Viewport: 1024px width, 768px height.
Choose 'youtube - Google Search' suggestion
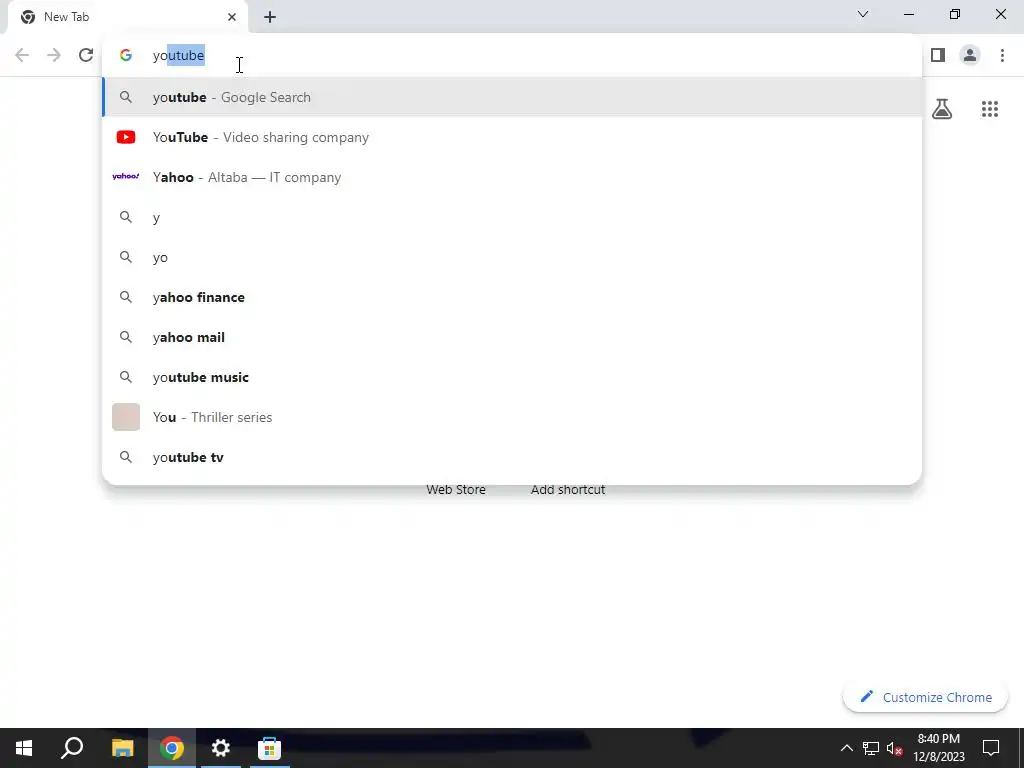tap(512, 97)
